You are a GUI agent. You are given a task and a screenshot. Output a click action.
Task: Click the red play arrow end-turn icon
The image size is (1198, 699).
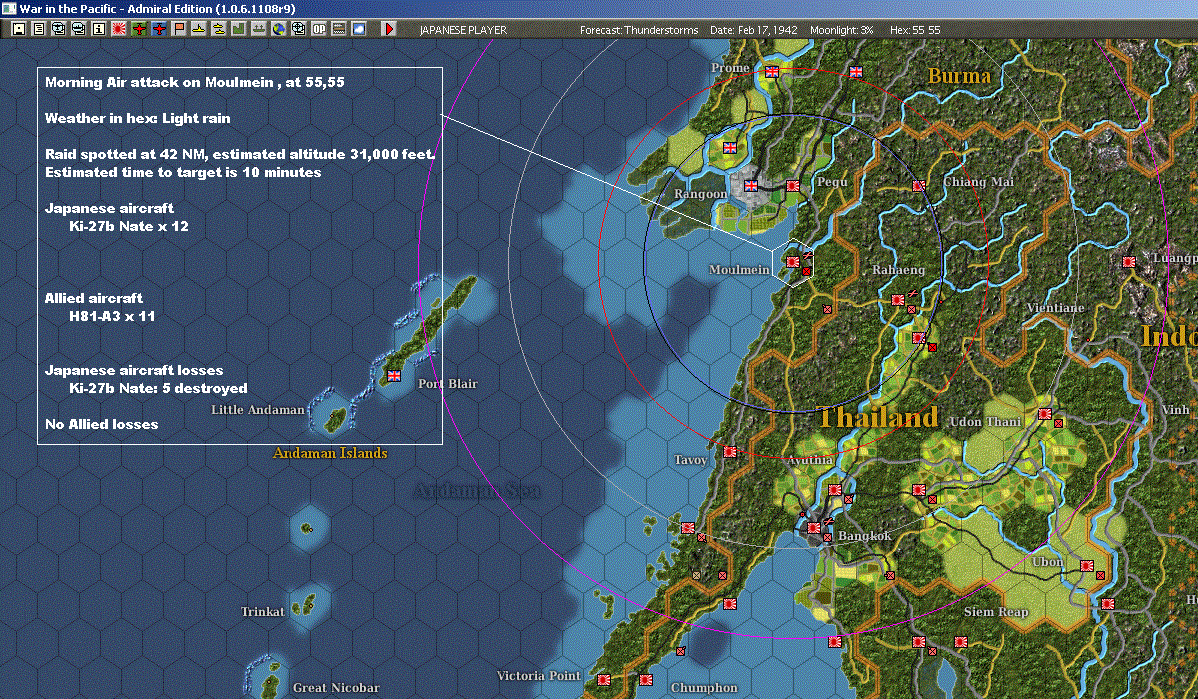pyautogui.click(x=389, y=29)
